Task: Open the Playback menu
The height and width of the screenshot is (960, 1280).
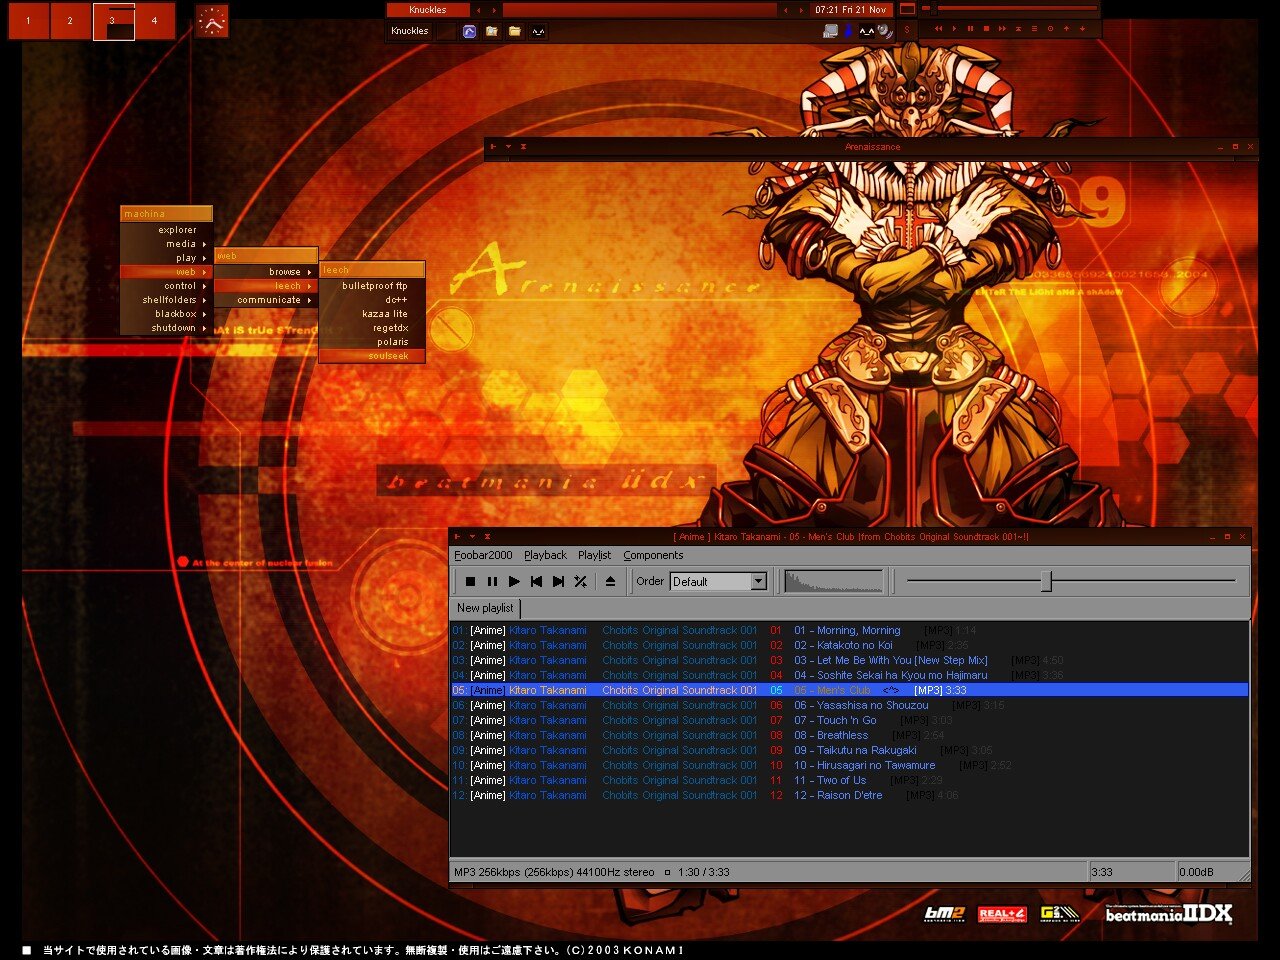Action: pyautogui.click(x=545, y=555)
